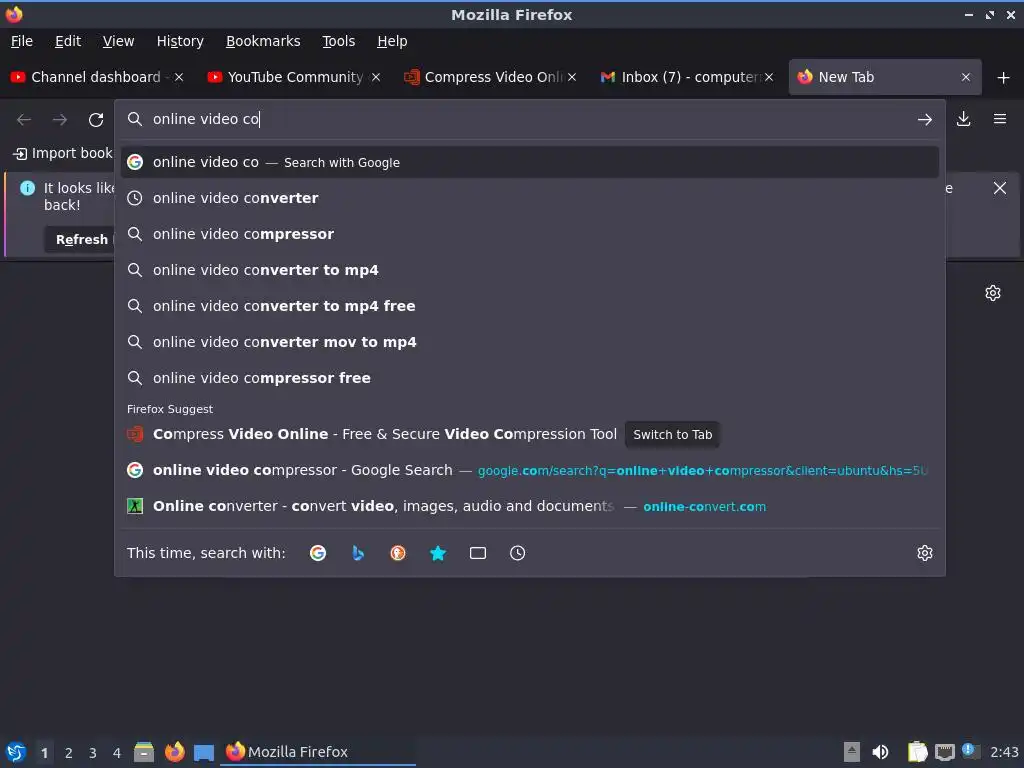This screenshot has height=768, width=1024.
Task: Open the File menu
Action: 22,41
